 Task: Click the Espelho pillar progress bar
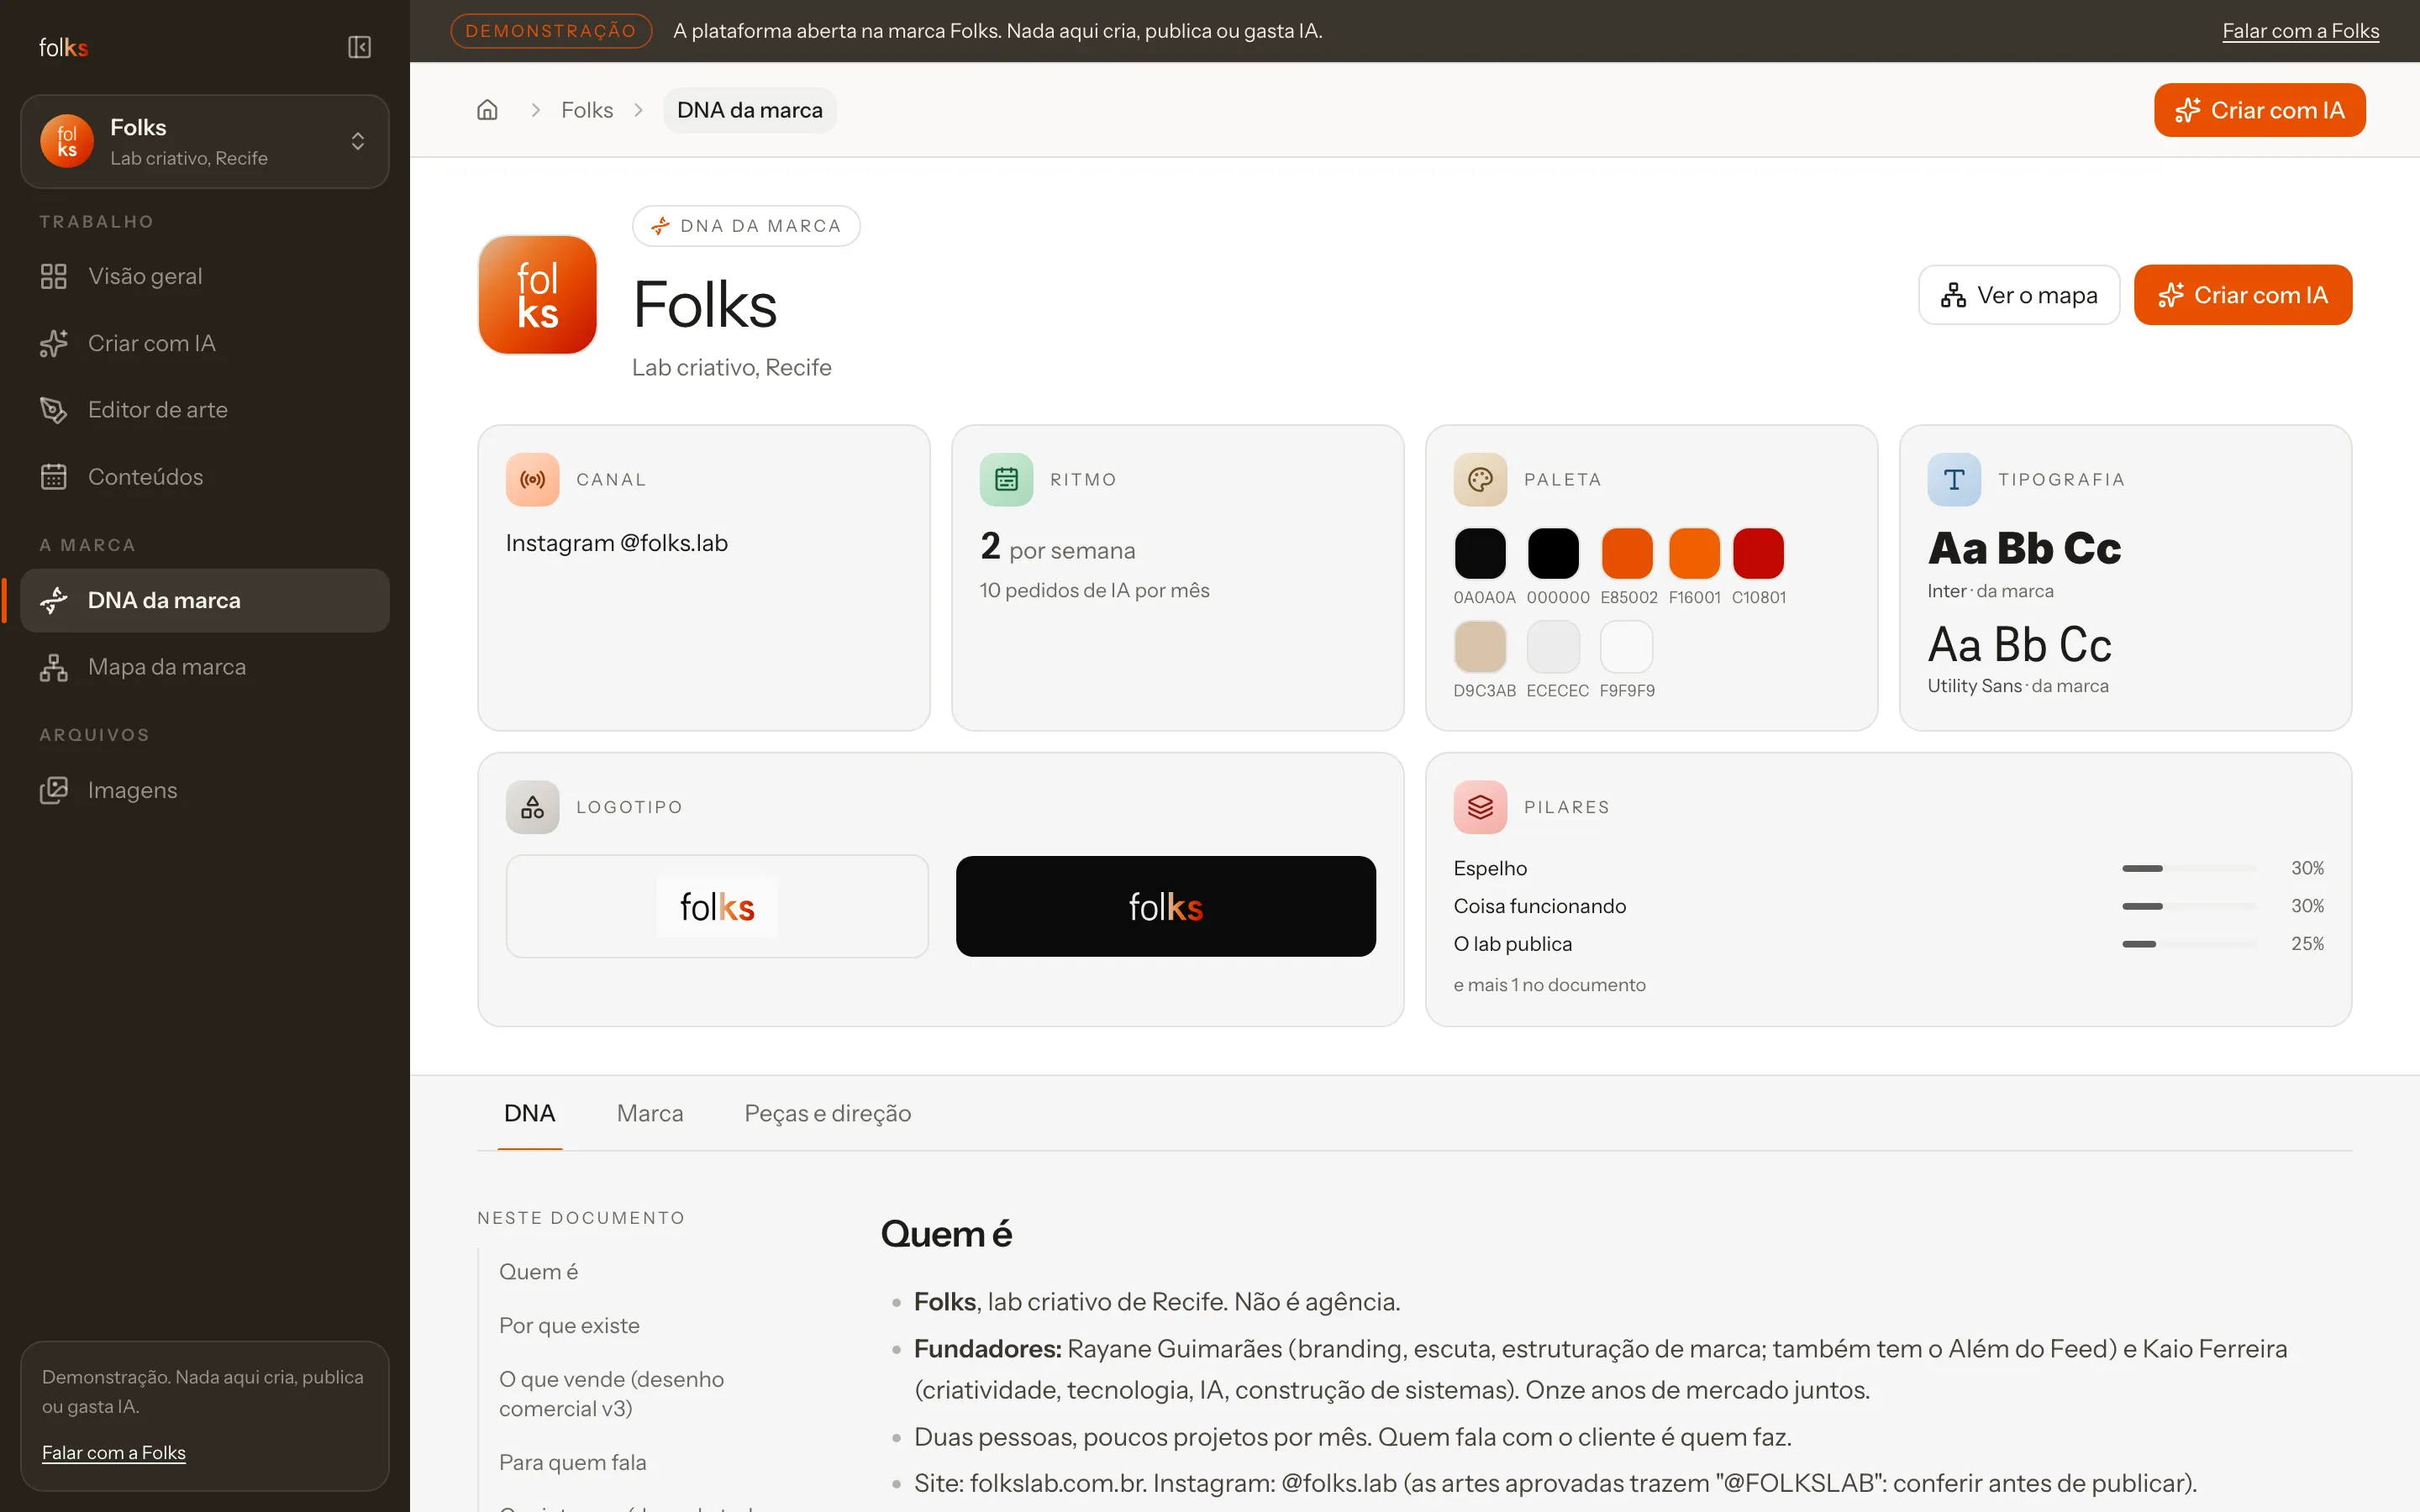pyautogui.click(x=2189, y=868)
